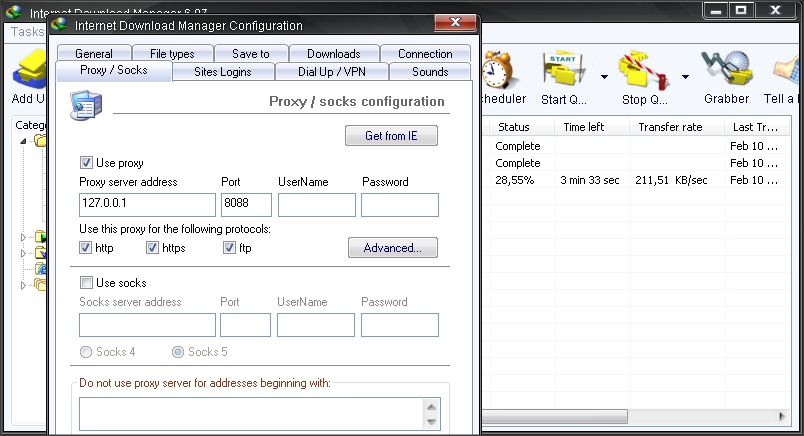804x436 pixels.
Task: Click the Last Try column header
Action: coord(755,127)
